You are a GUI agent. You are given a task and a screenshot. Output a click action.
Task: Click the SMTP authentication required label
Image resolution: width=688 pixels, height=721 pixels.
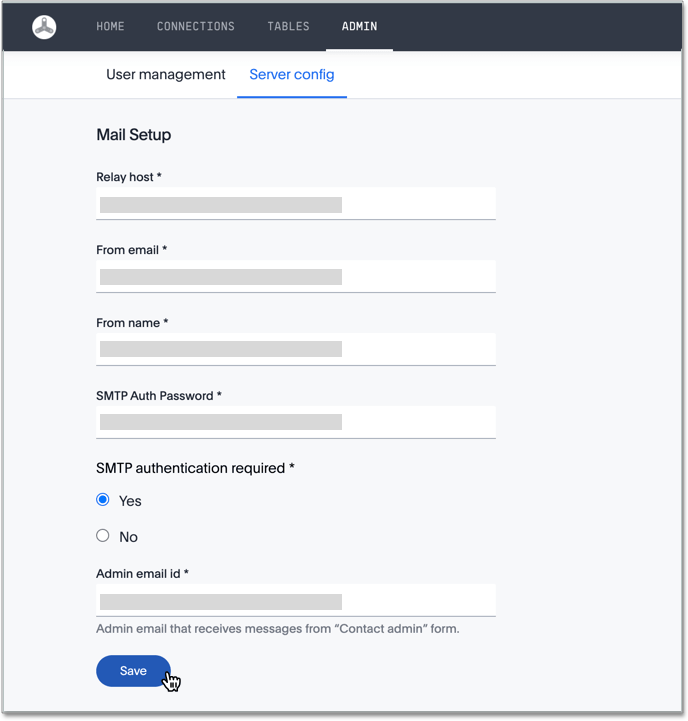click(x=195, y=468)
